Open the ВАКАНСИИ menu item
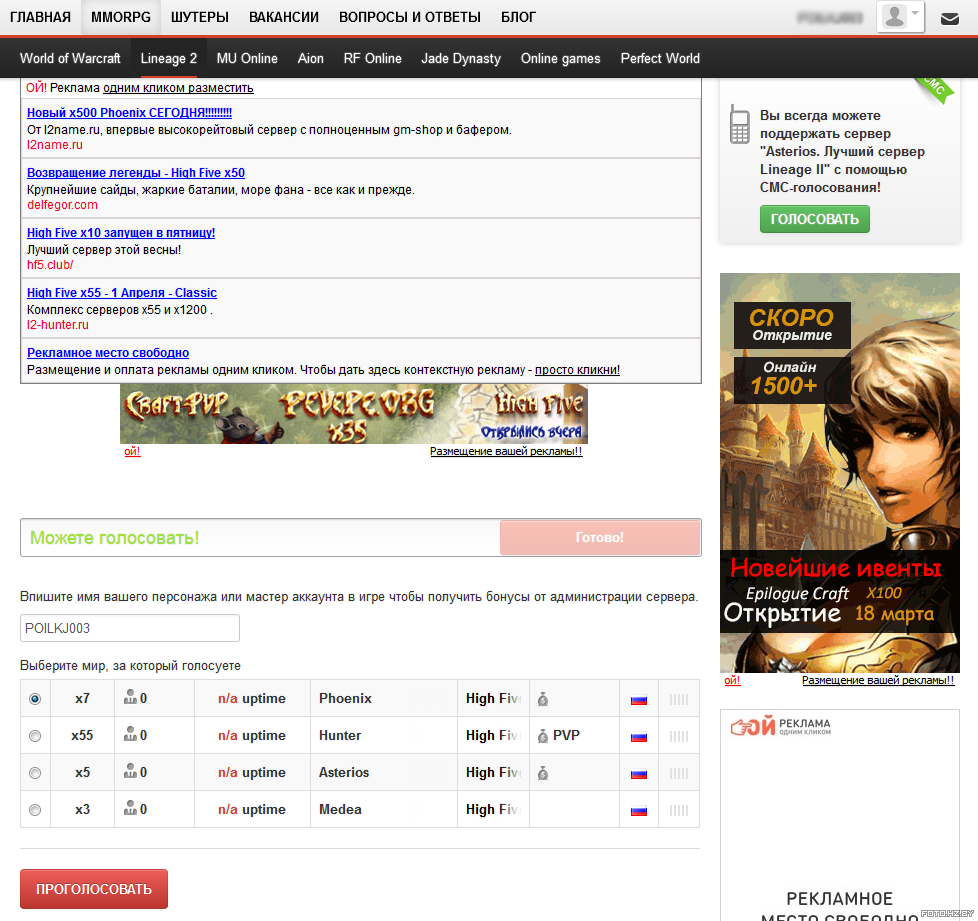Image resolution: width=978 pixels, height=921 pixels. tap(284, 17)
